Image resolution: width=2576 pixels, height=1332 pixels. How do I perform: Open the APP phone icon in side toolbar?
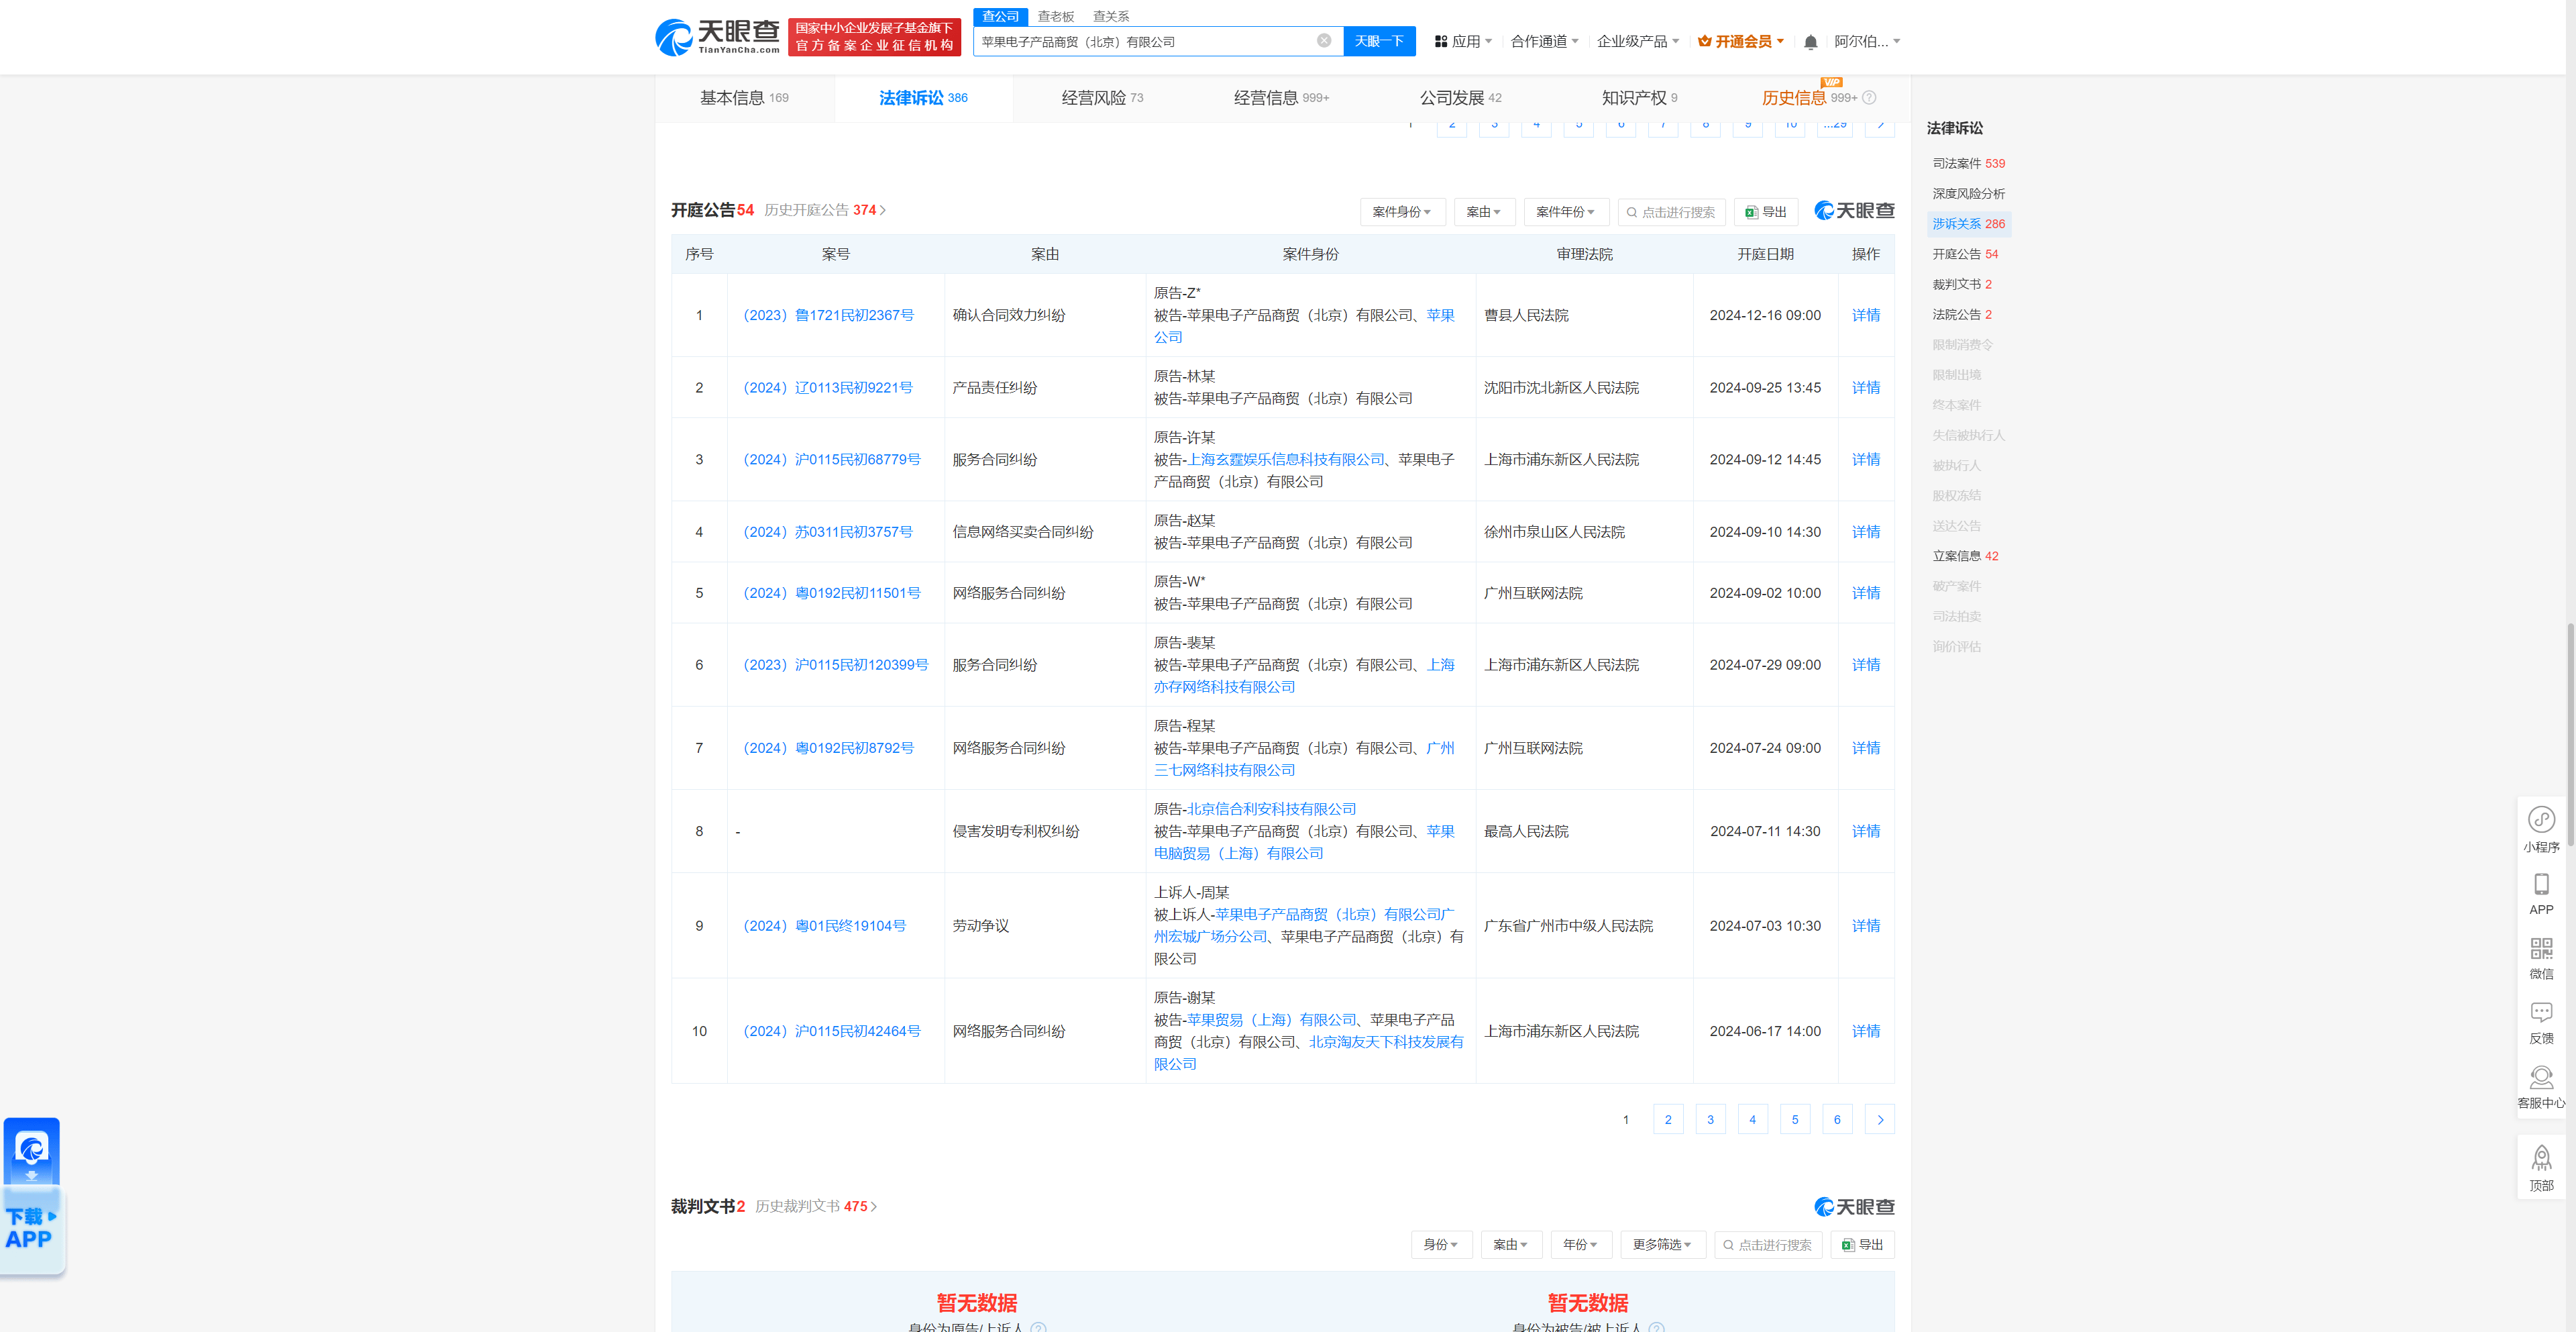tap(2541, 894)
